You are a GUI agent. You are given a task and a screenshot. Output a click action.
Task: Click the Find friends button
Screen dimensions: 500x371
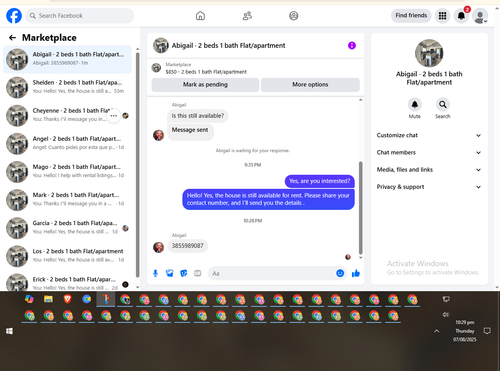point(411,15)
